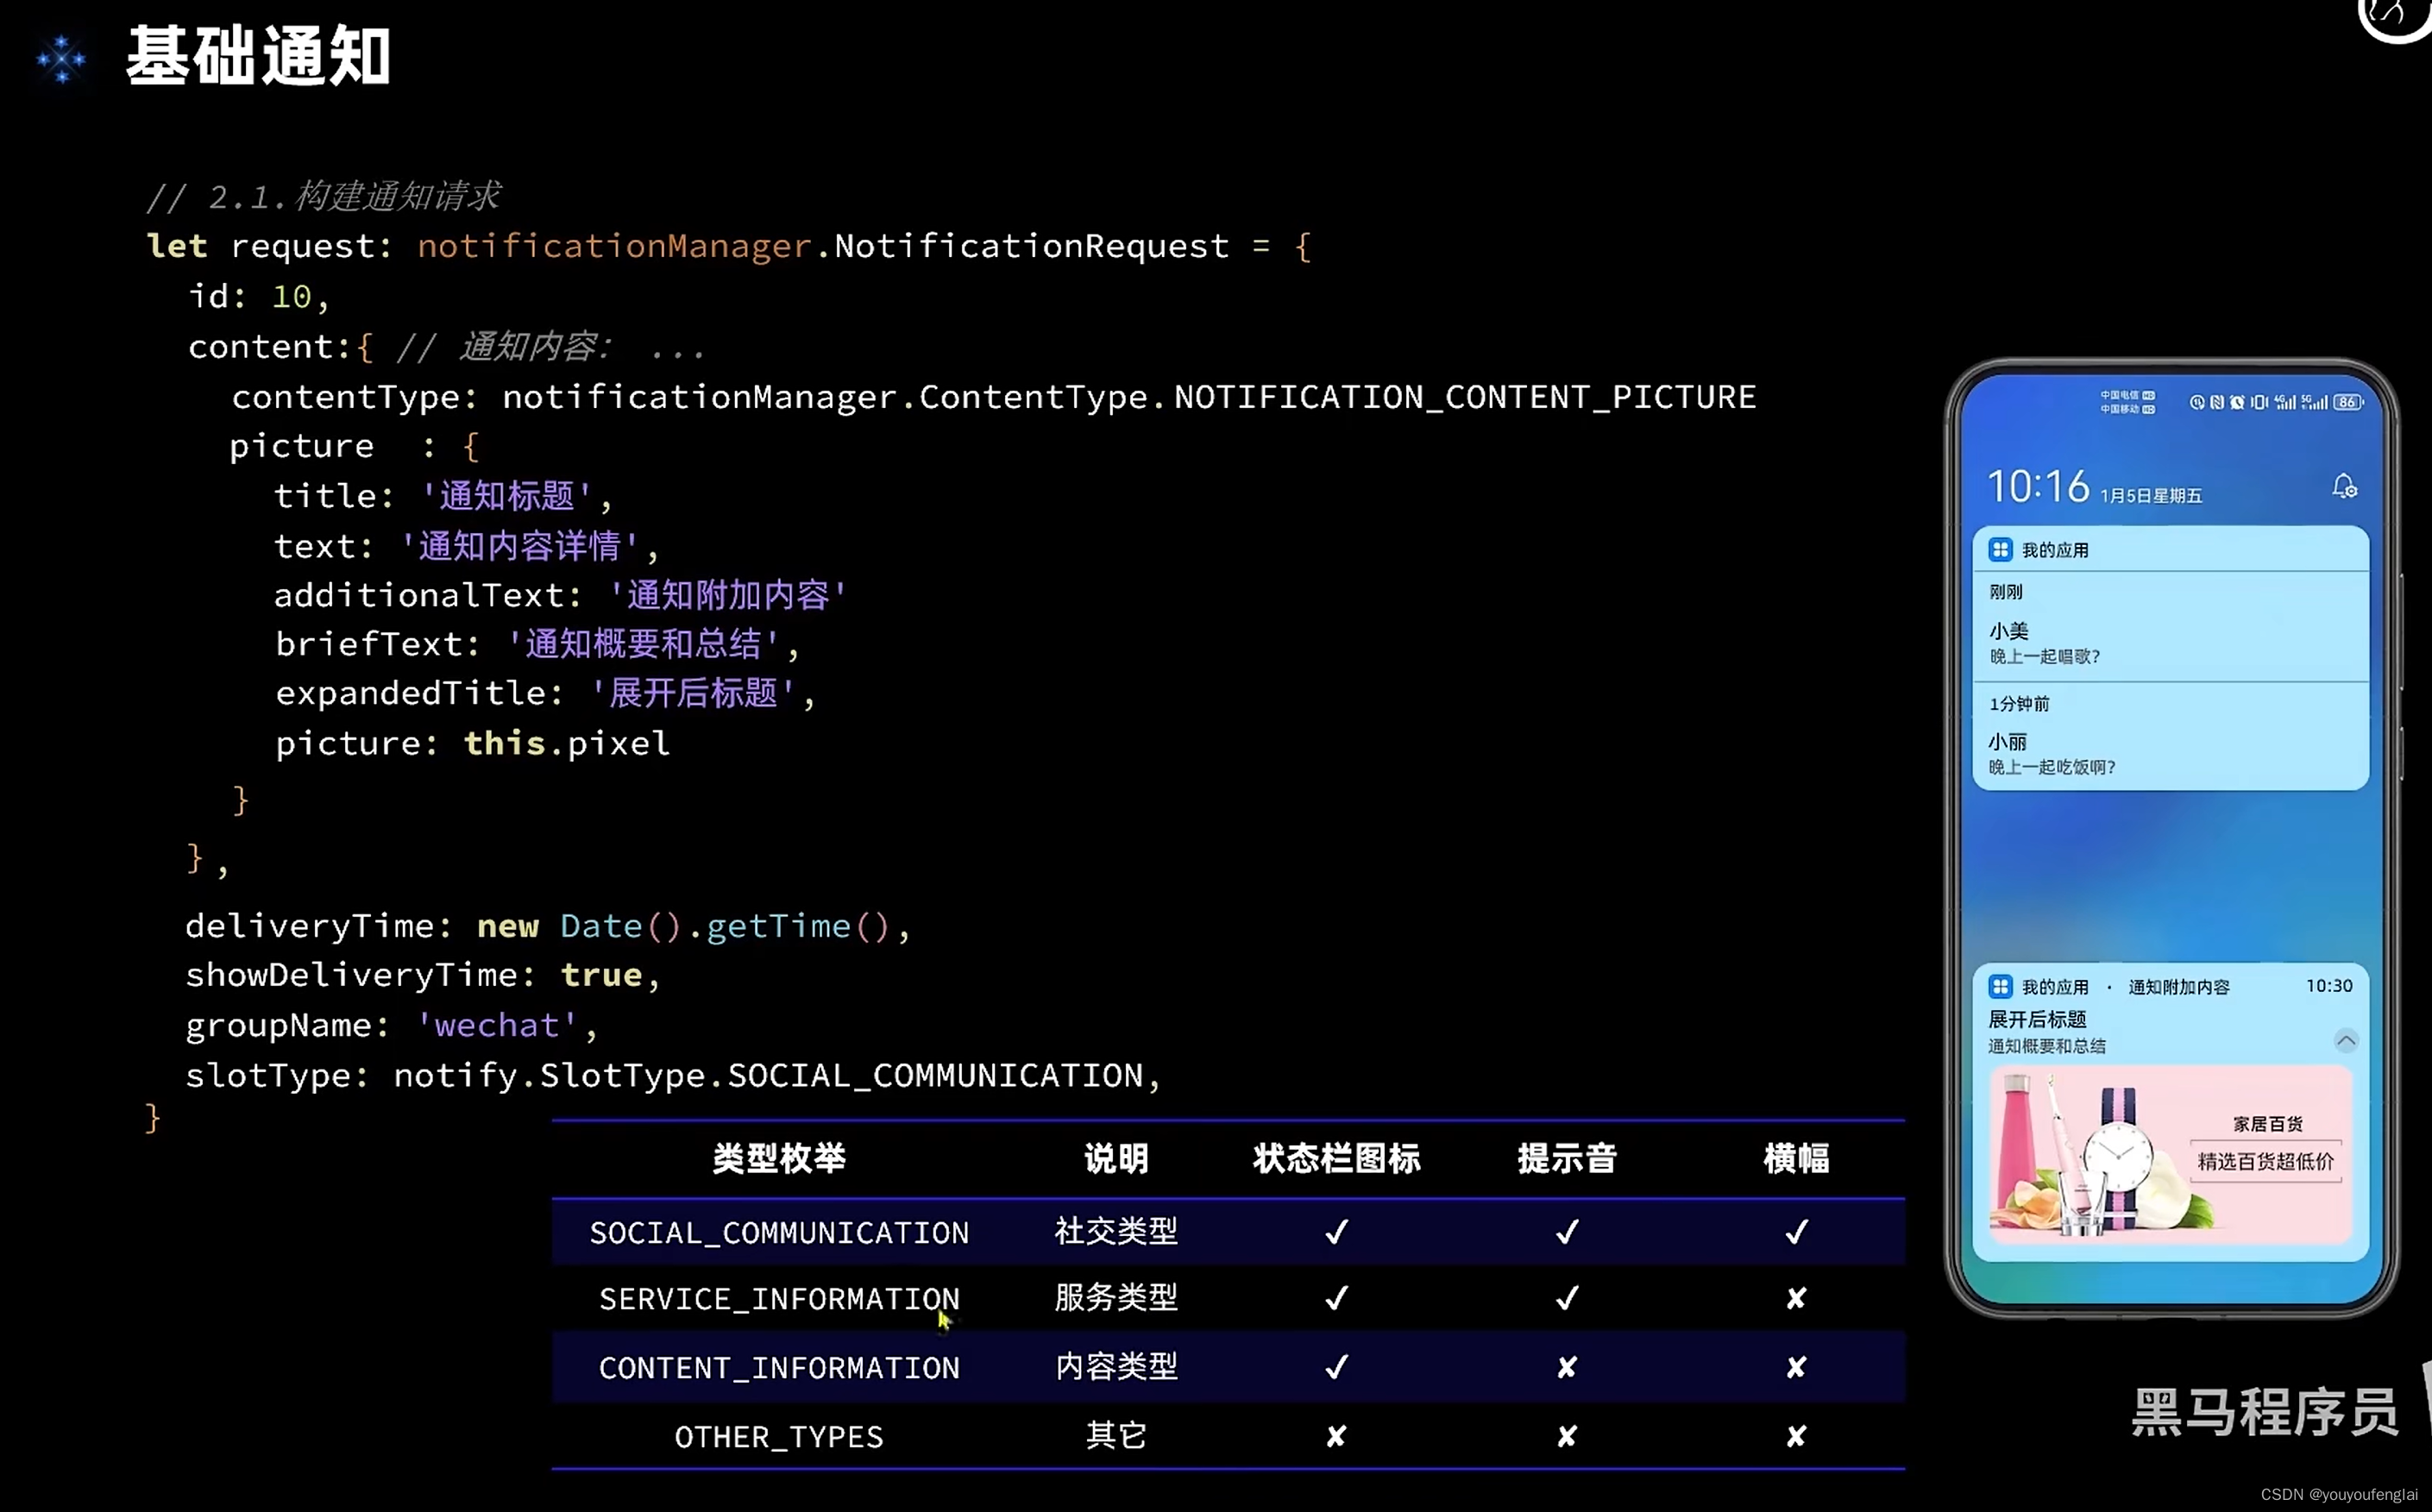Open the 家居百货 picture in the notification
Viewport: 2432px width, 1512px height.
point(2170,1155)
